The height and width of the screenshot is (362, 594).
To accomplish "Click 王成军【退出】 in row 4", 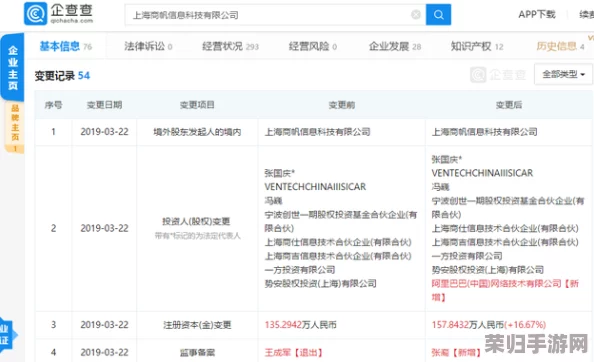I will 294,353.
